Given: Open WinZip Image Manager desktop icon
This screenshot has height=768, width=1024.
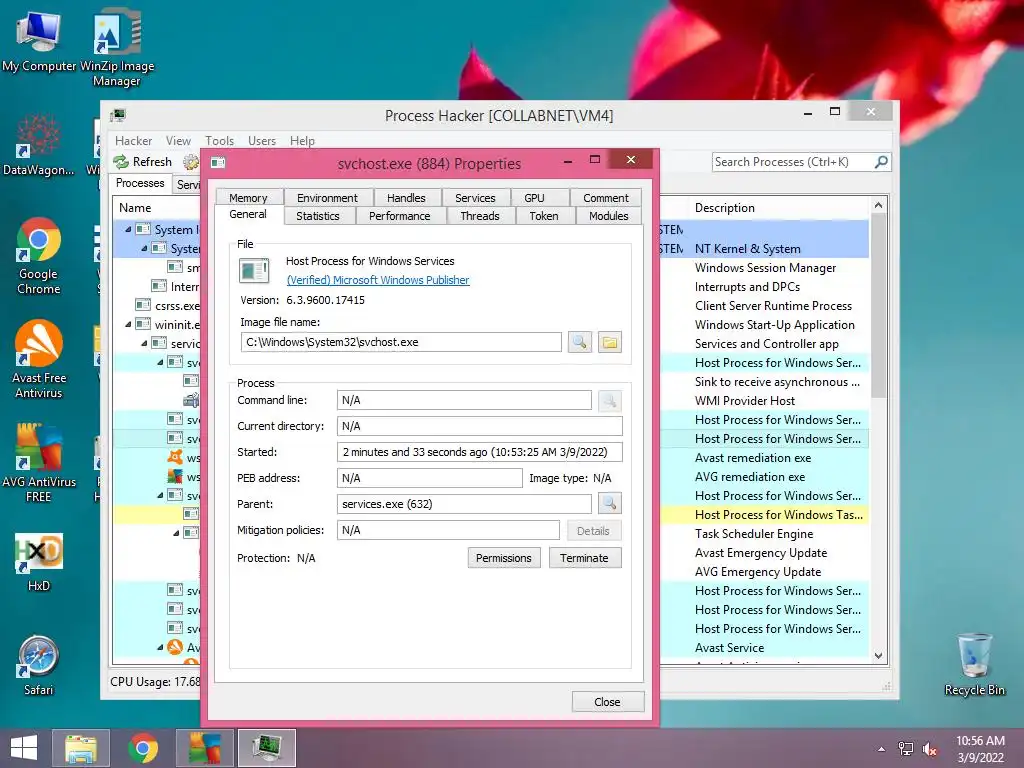Looking at the screenshot, I should (x=117, y=48).
